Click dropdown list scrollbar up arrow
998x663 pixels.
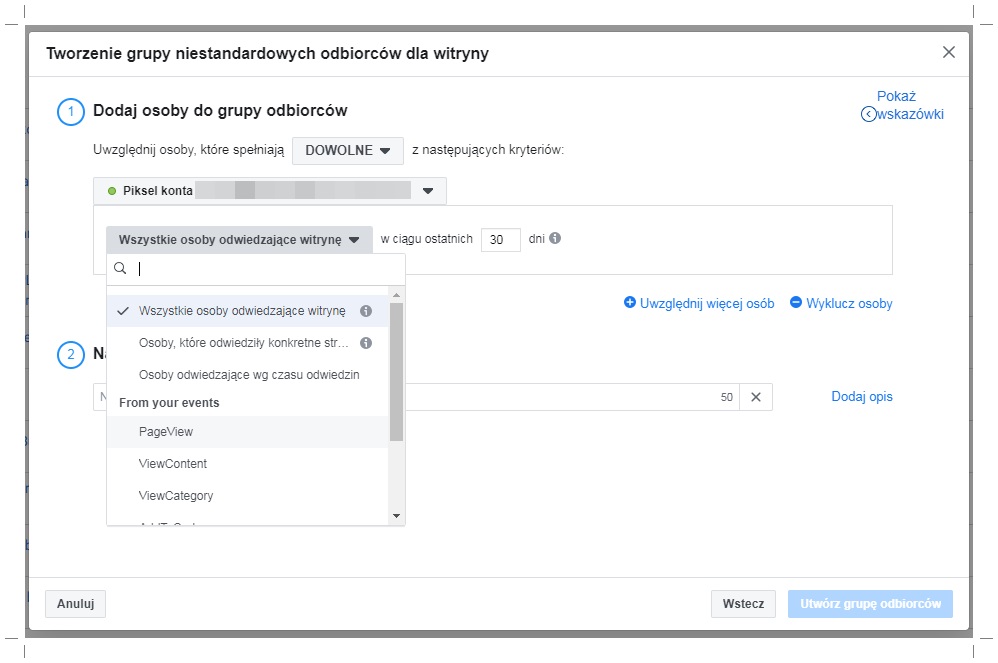click(397, 295)
